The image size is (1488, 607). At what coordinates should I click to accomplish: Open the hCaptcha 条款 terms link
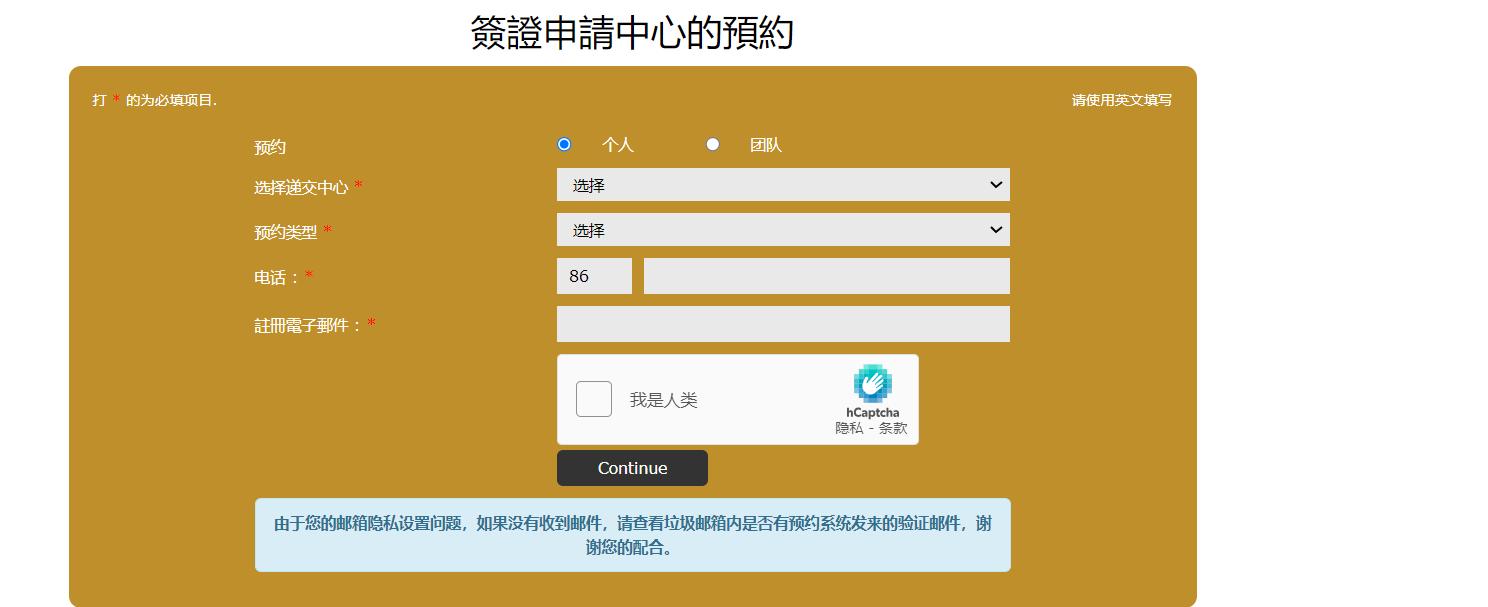coord(892,427)
